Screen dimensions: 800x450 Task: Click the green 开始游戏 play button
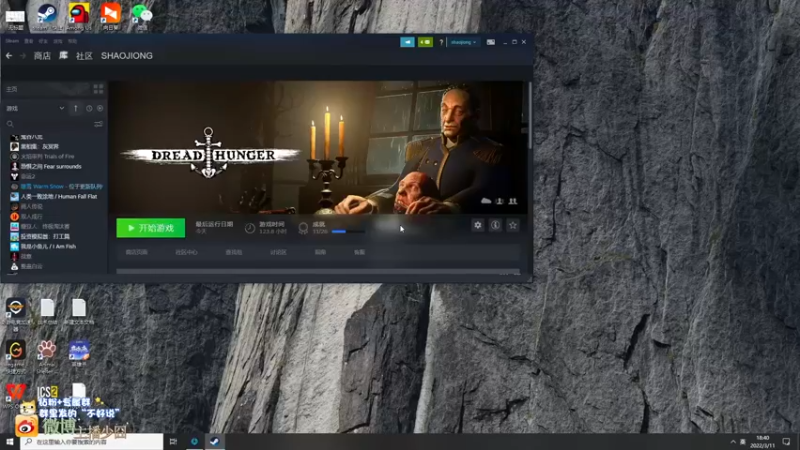coord(151,228)
